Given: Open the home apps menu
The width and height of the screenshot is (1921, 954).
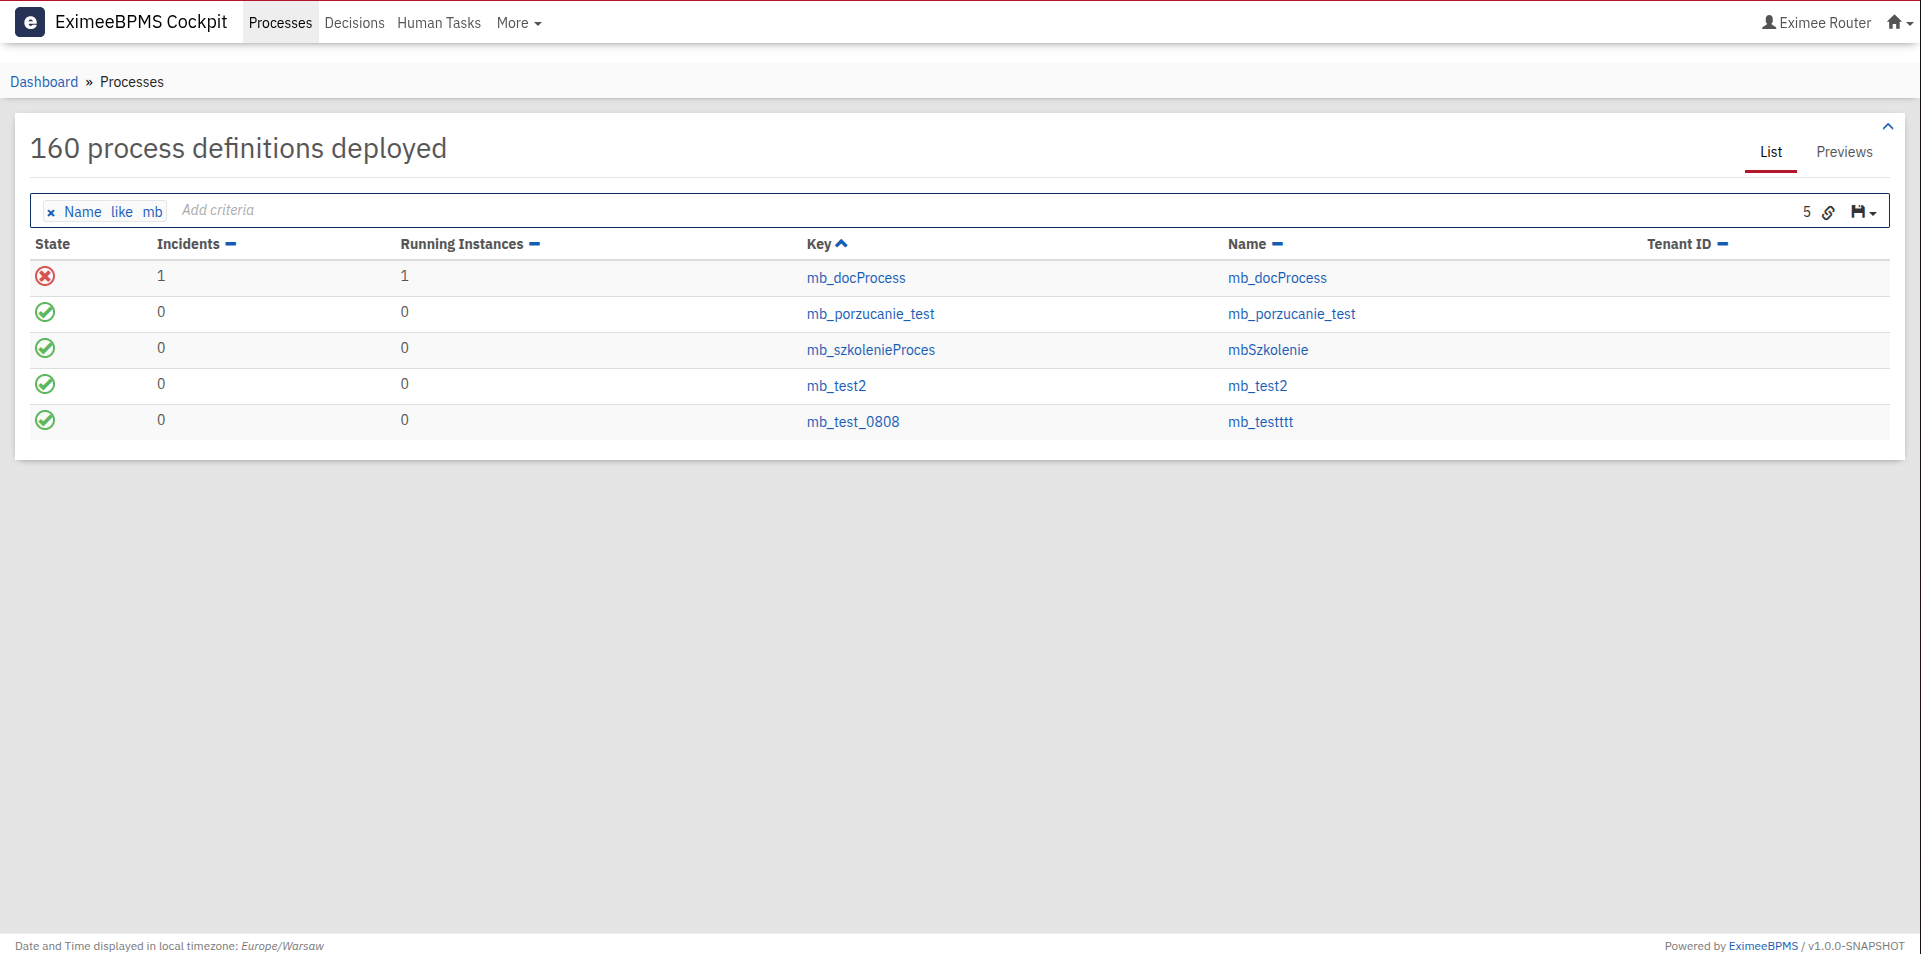Looking at the screenshot, I should 1898,23.
